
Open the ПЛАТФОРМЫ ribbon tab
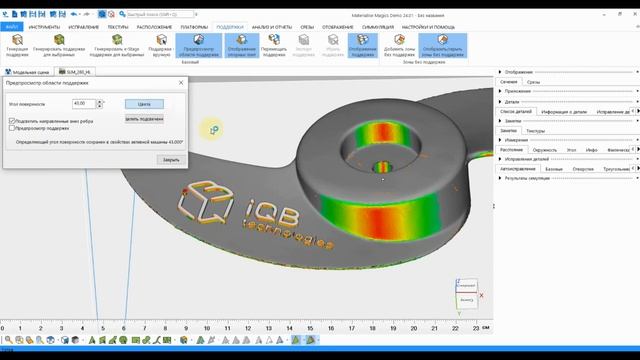[194, 27]
